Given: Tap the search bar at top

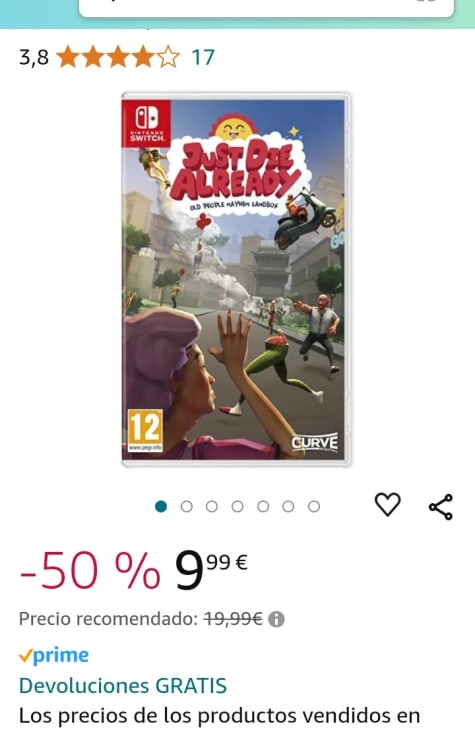Looking at the screenshot, I should [266, 8].
